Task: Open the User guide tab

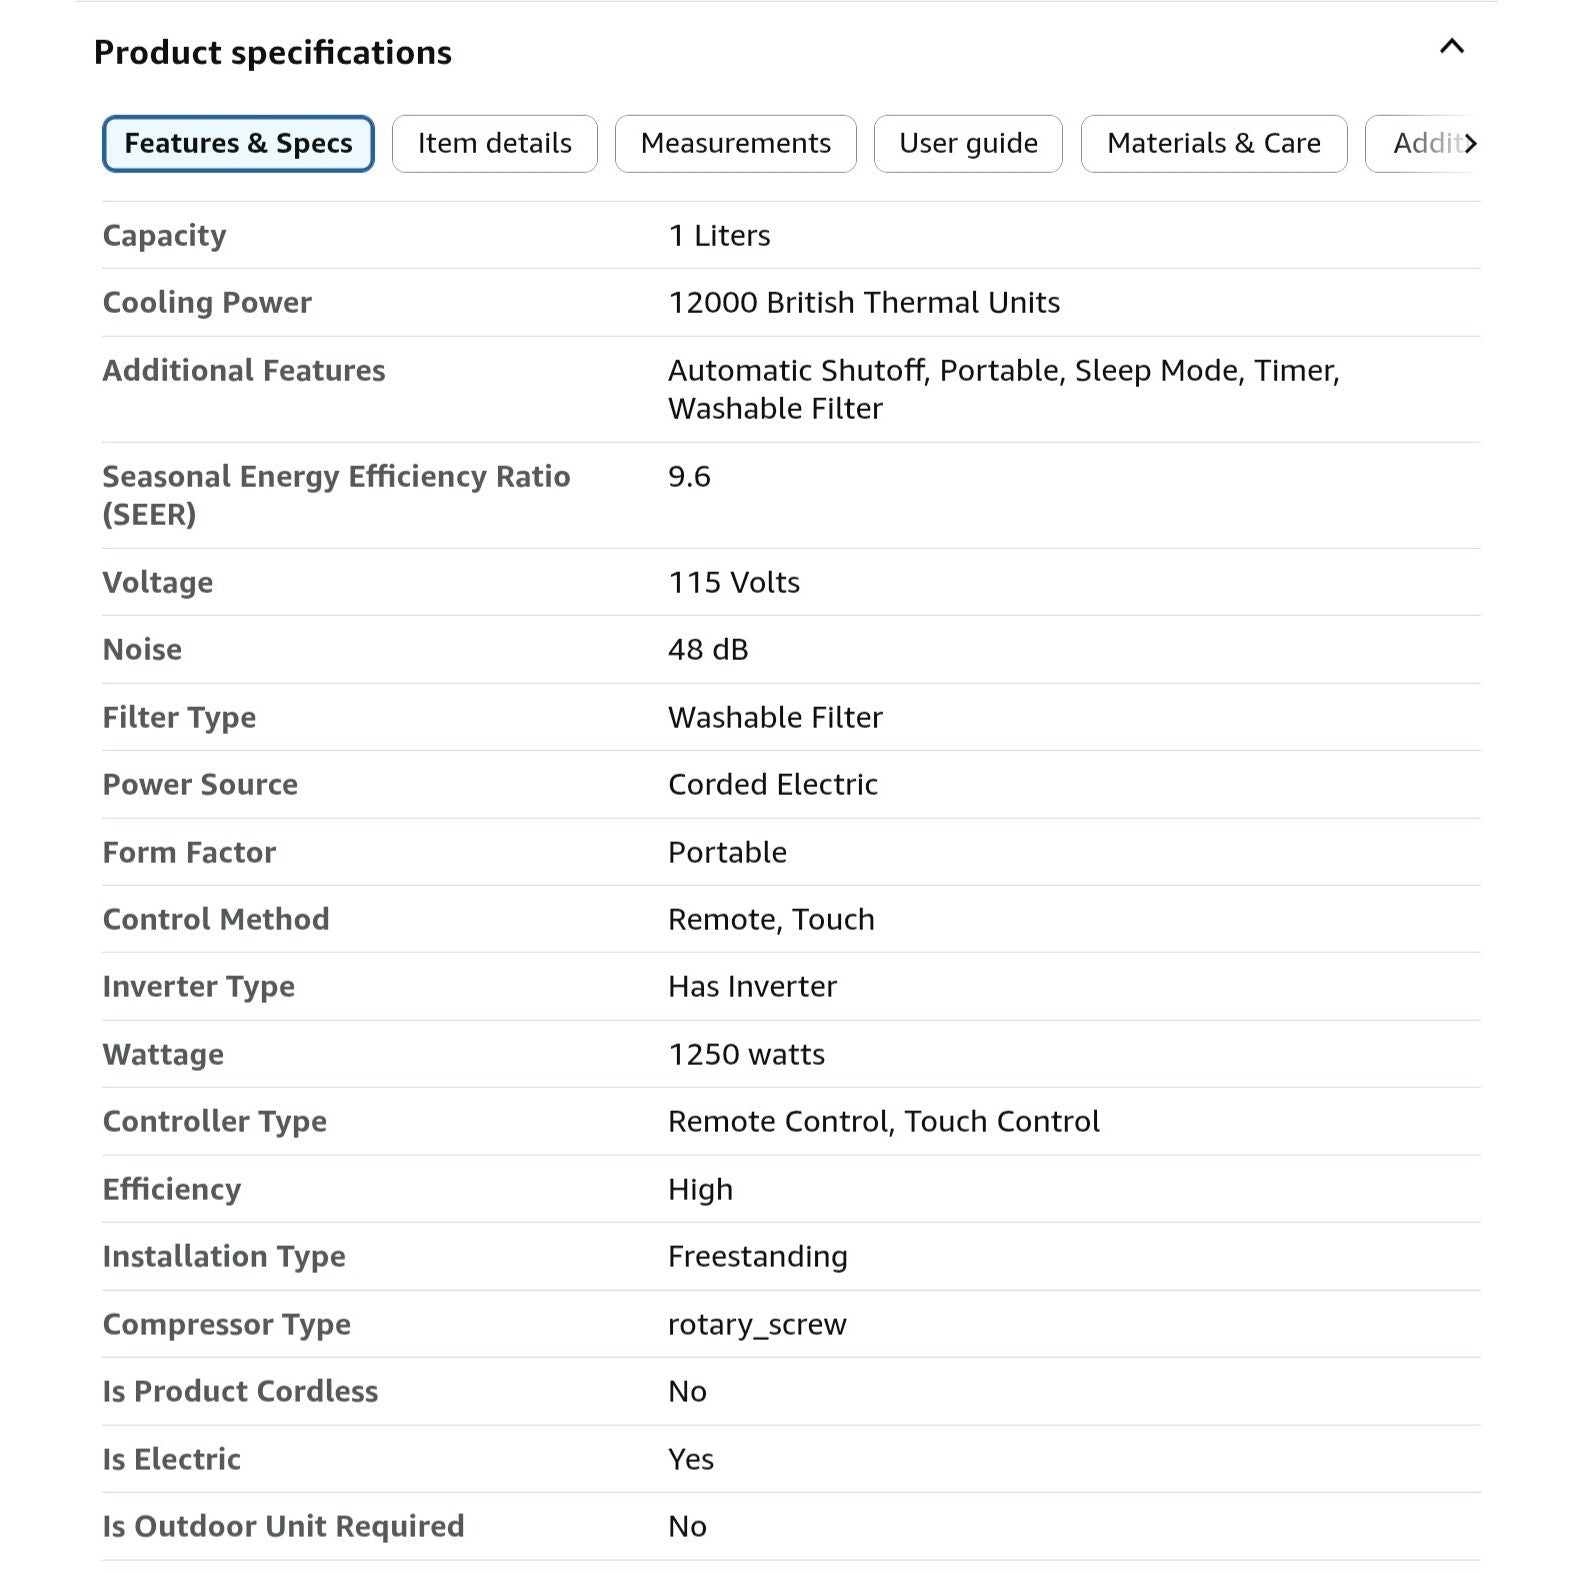Action: click(x=967, y=144)
